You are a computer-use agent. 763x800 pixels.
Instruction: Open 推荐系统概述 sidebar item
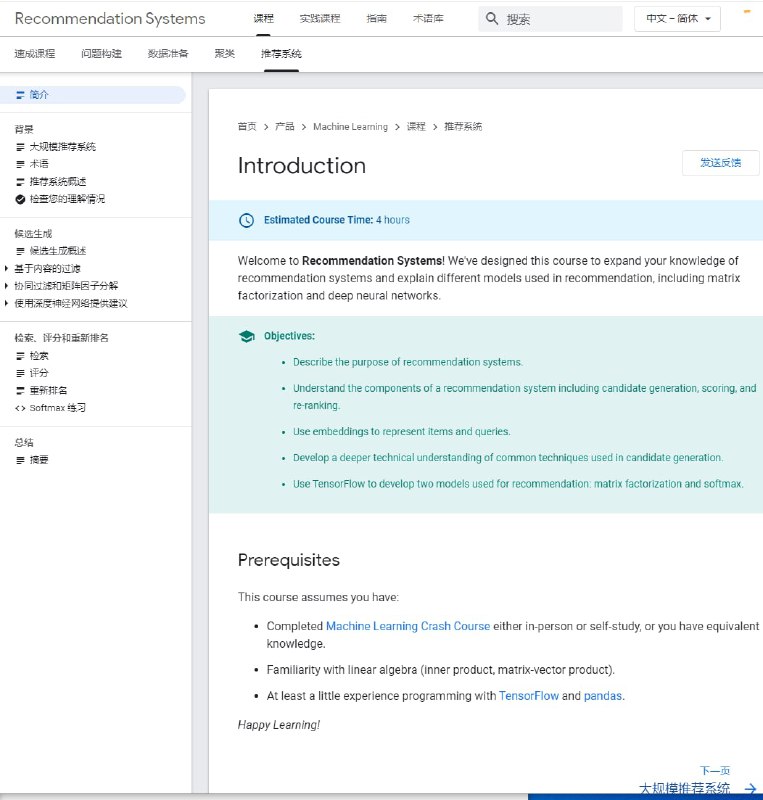(x=58, y=182)
